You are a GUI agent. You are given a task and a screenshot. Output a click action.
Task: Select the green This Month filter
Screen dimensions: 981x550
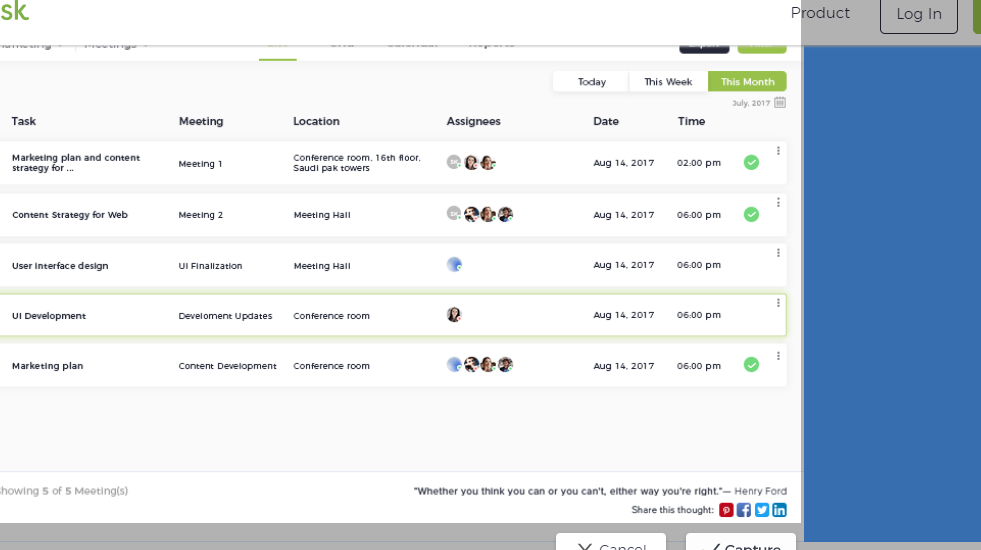click(x=747, y=82)
